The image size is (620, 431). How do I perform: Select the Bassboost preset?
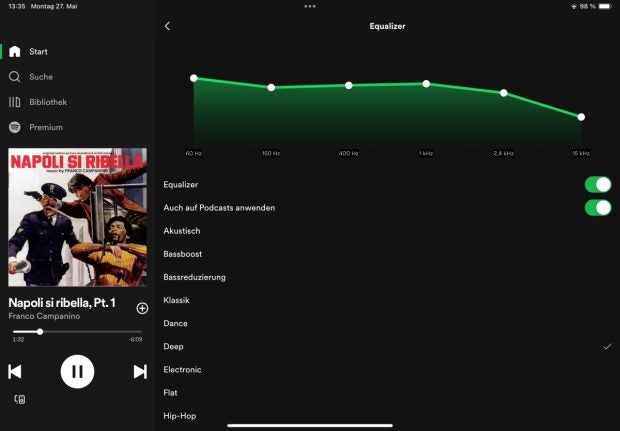pos(183,254)
